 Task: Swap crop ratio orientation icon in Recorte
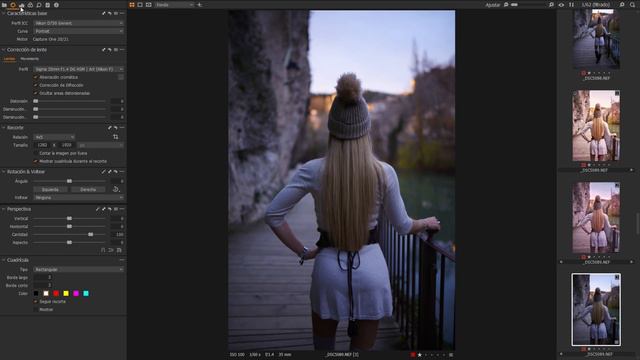116,137
